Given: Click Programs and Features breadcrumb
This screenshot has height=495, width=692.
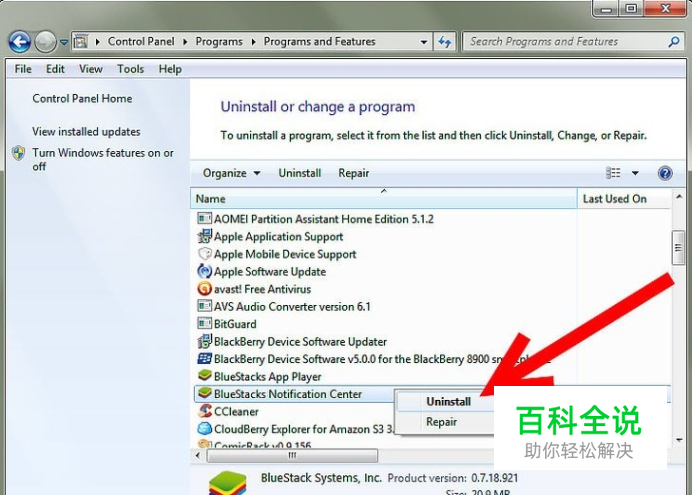Looking at the screenshot, I should coord(320,41).
